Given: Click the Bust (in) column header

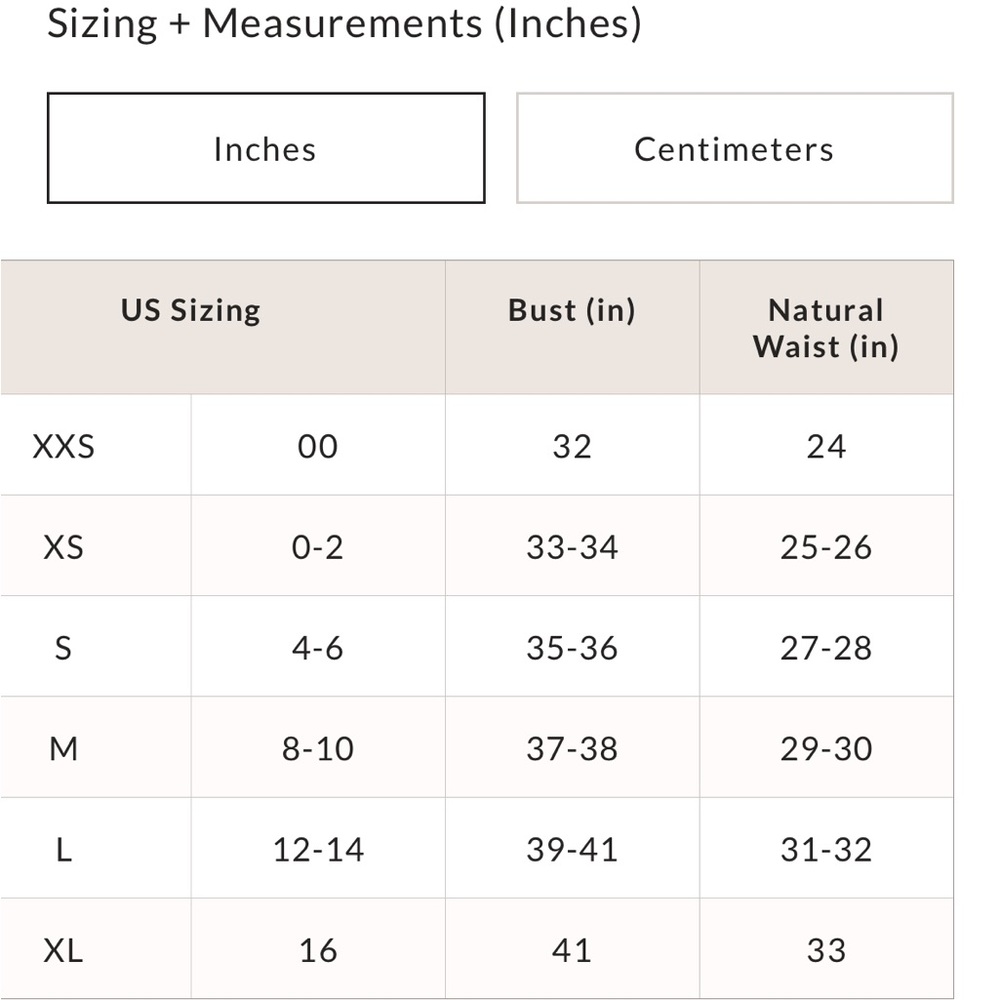Looking at the screenshot, I should (571, 311).
